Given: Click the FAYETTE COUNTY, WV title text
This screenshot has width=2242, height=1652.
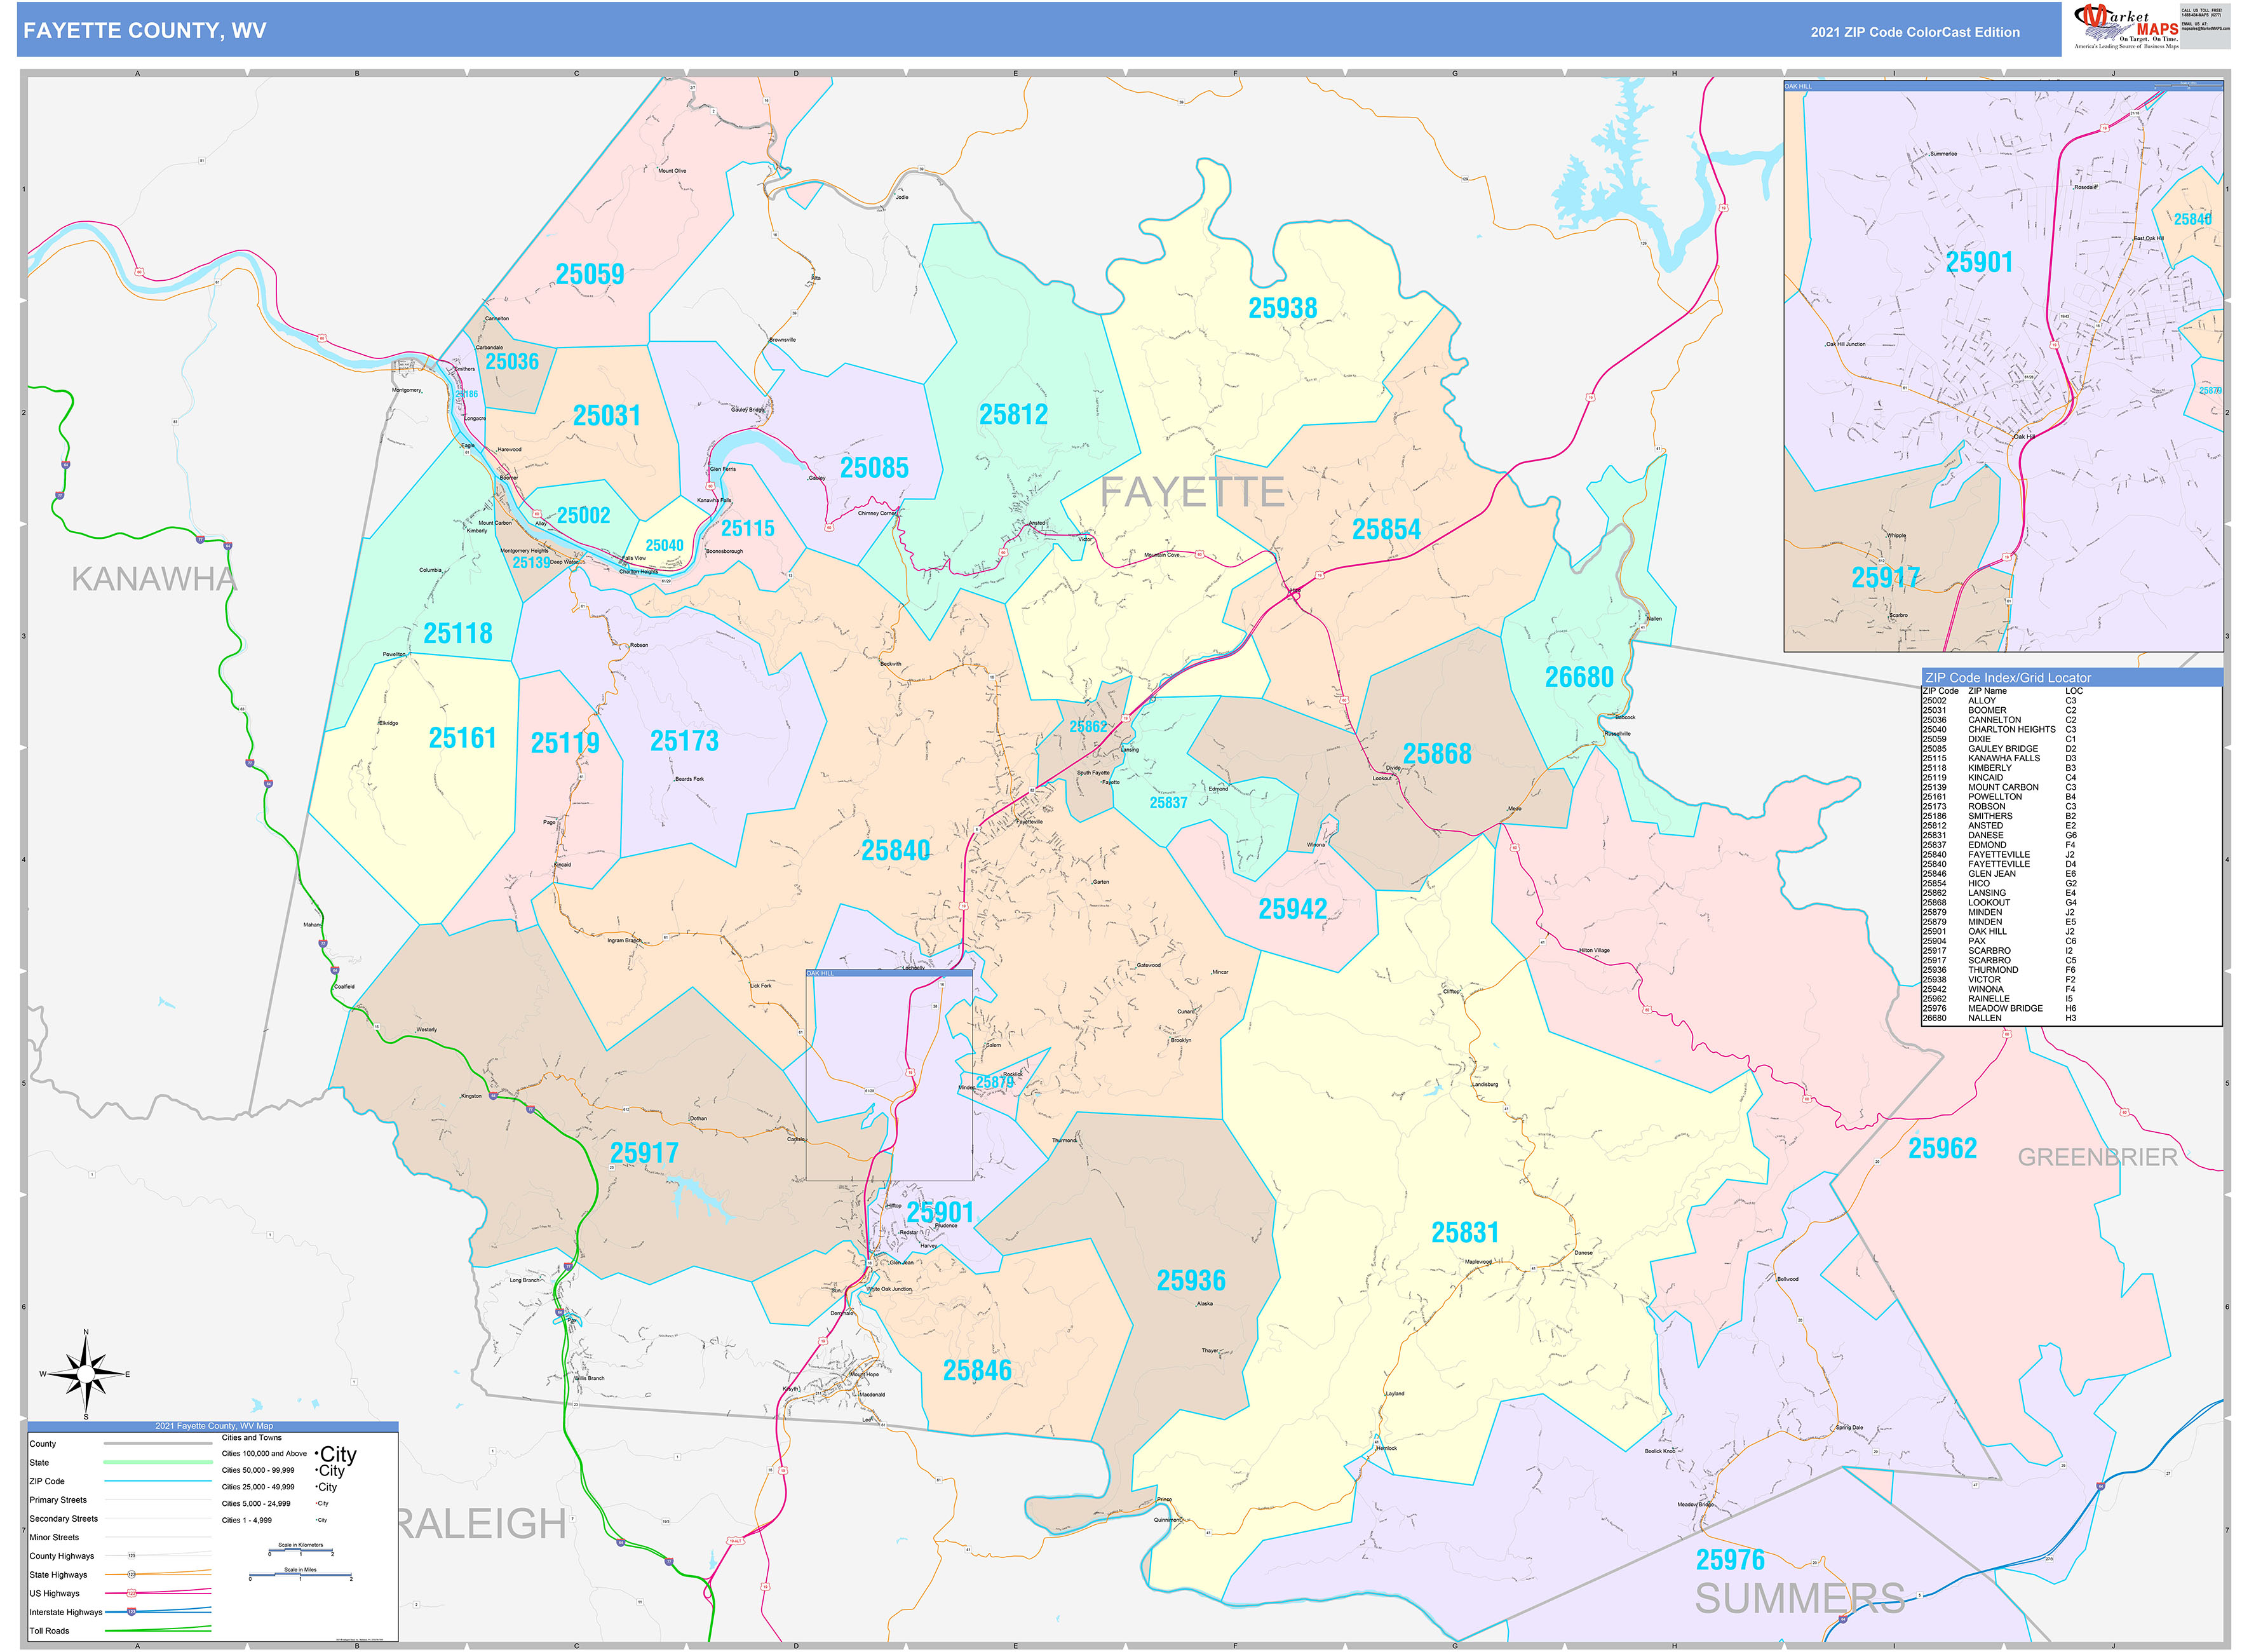Looking at the screenshot, I should click(x=145, y=31).
